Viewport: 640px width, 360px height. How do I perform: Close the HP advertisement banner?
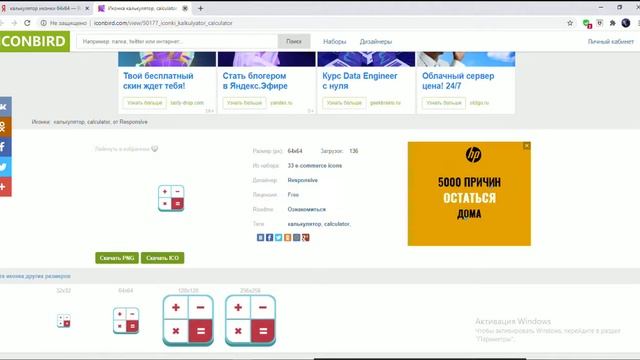[x=527, y=146]
